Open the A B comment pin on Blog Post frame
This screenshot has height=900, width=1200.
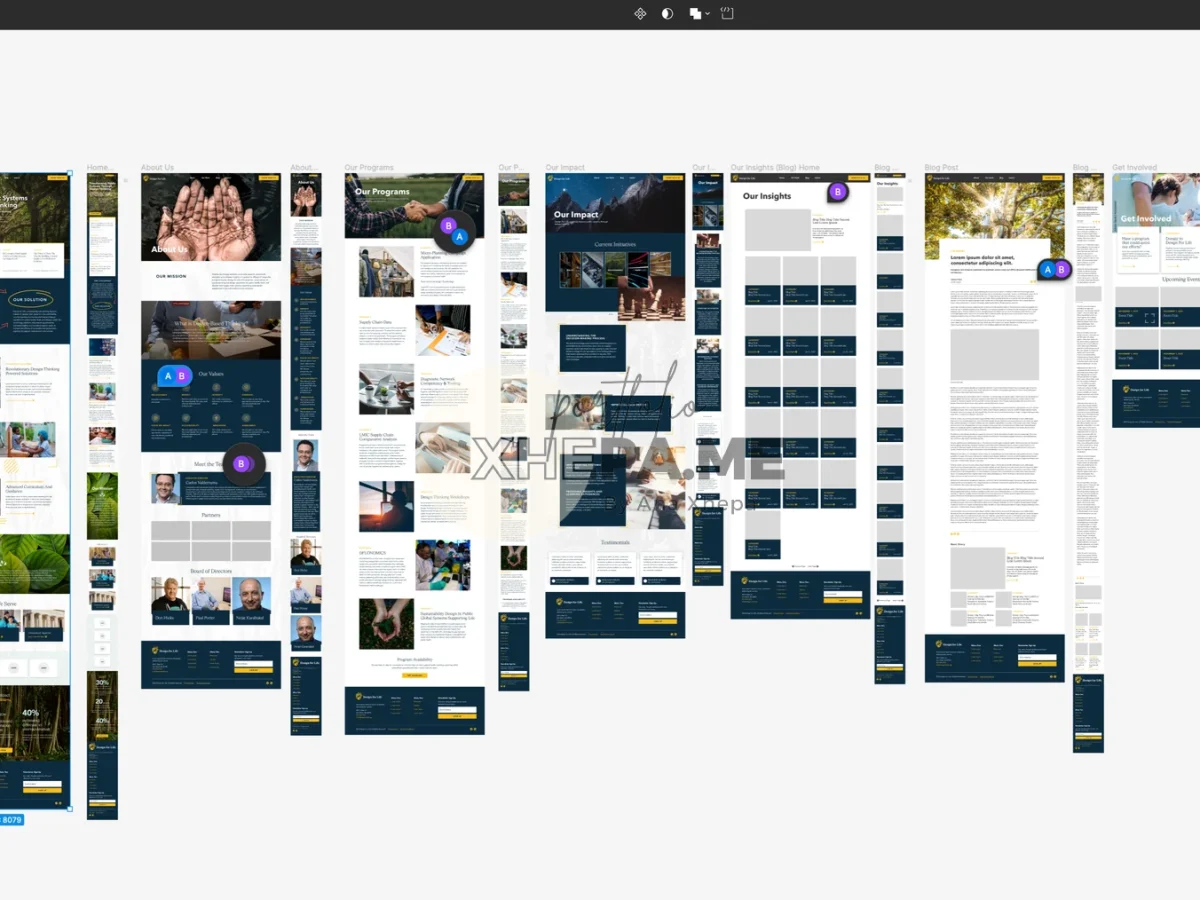tap(1055, 269)
